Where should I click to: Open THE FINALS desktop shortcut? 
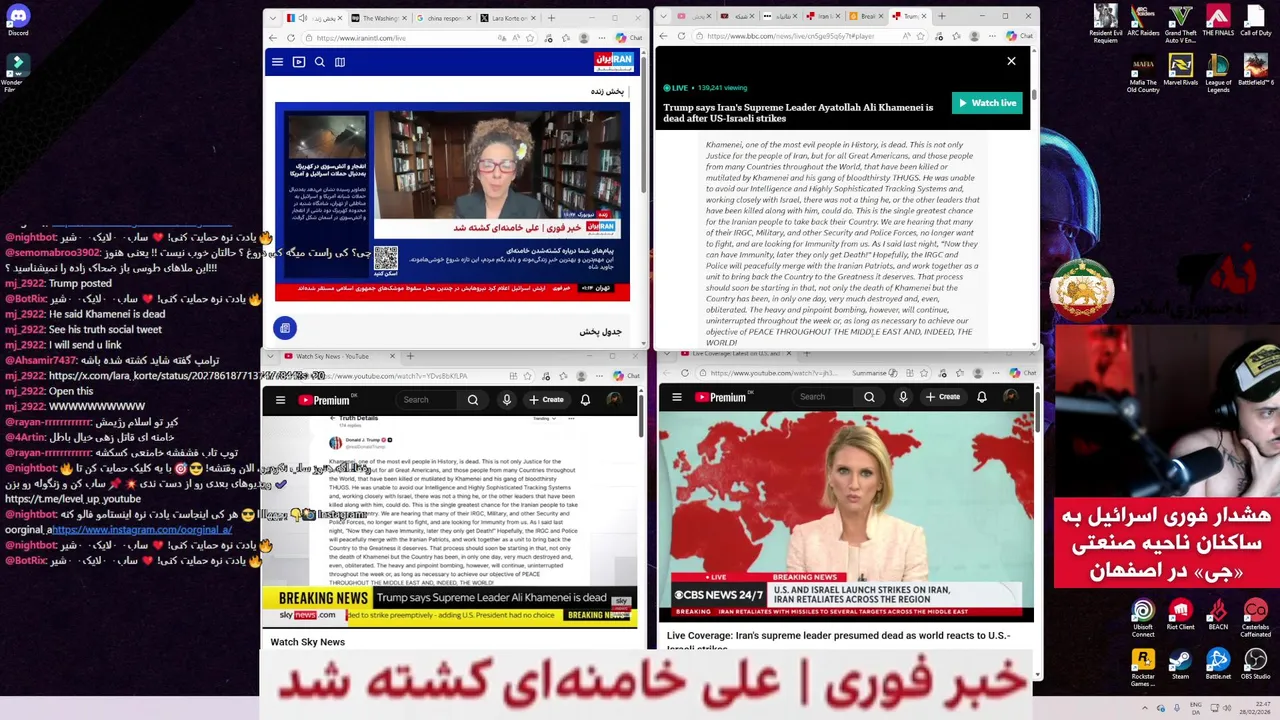[x=1218, y=21]
